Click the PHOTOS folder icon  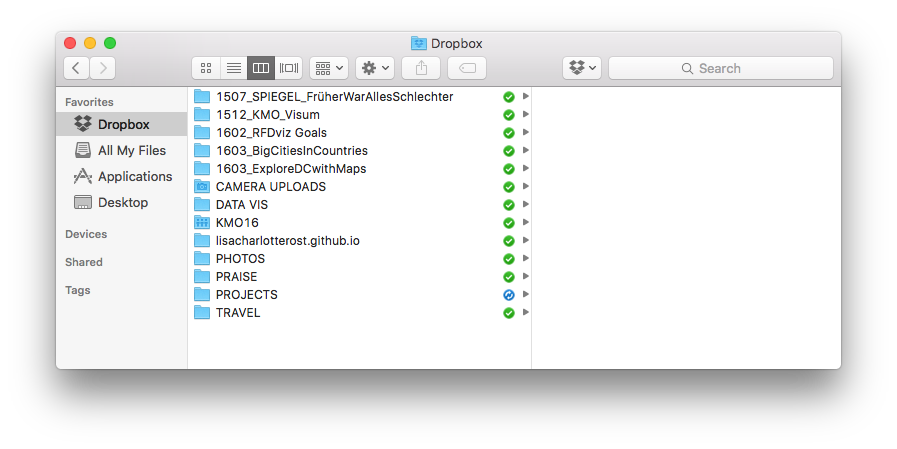click(202, 259)
